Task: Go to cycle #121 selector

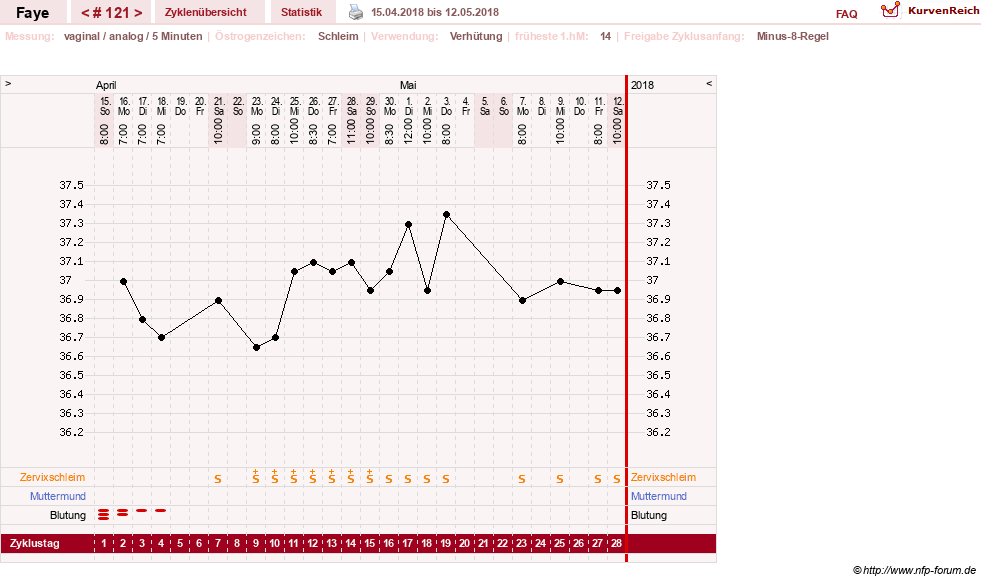Action: [111, 13]
